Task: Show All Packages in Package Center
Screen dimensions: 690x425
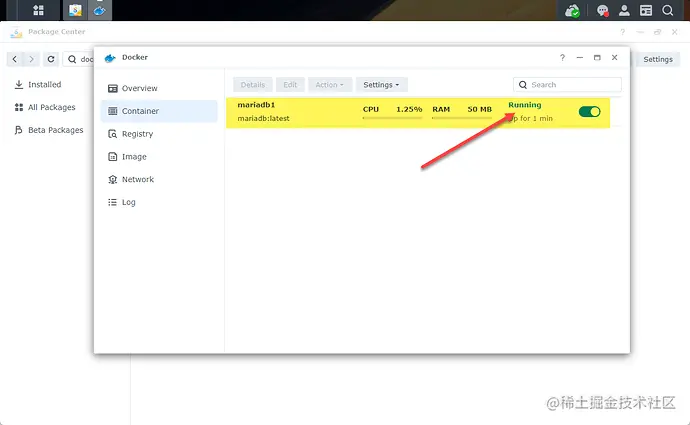Action: [51, 107]
